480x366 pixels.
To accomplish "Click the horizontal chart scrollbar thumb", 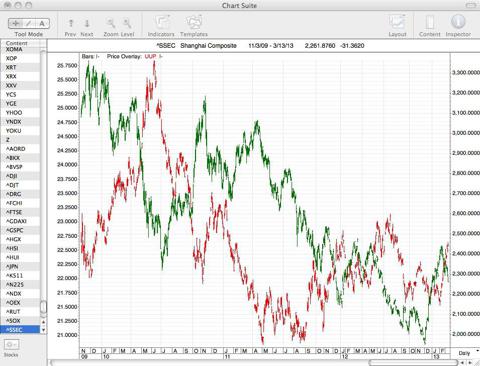I will tap(414, 362).
